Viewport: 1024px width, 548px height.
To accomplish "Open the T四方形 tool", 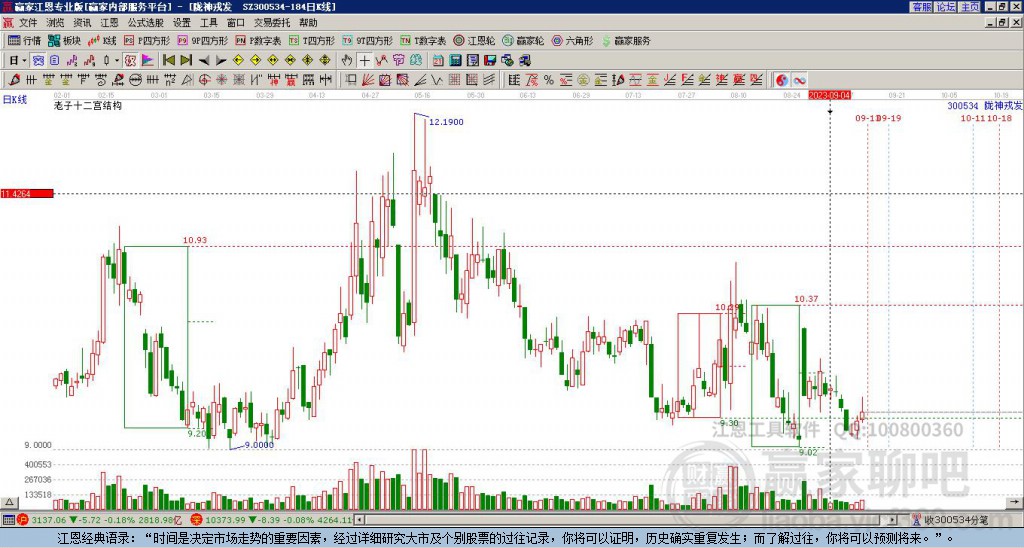I will click(x=312, y=40).
